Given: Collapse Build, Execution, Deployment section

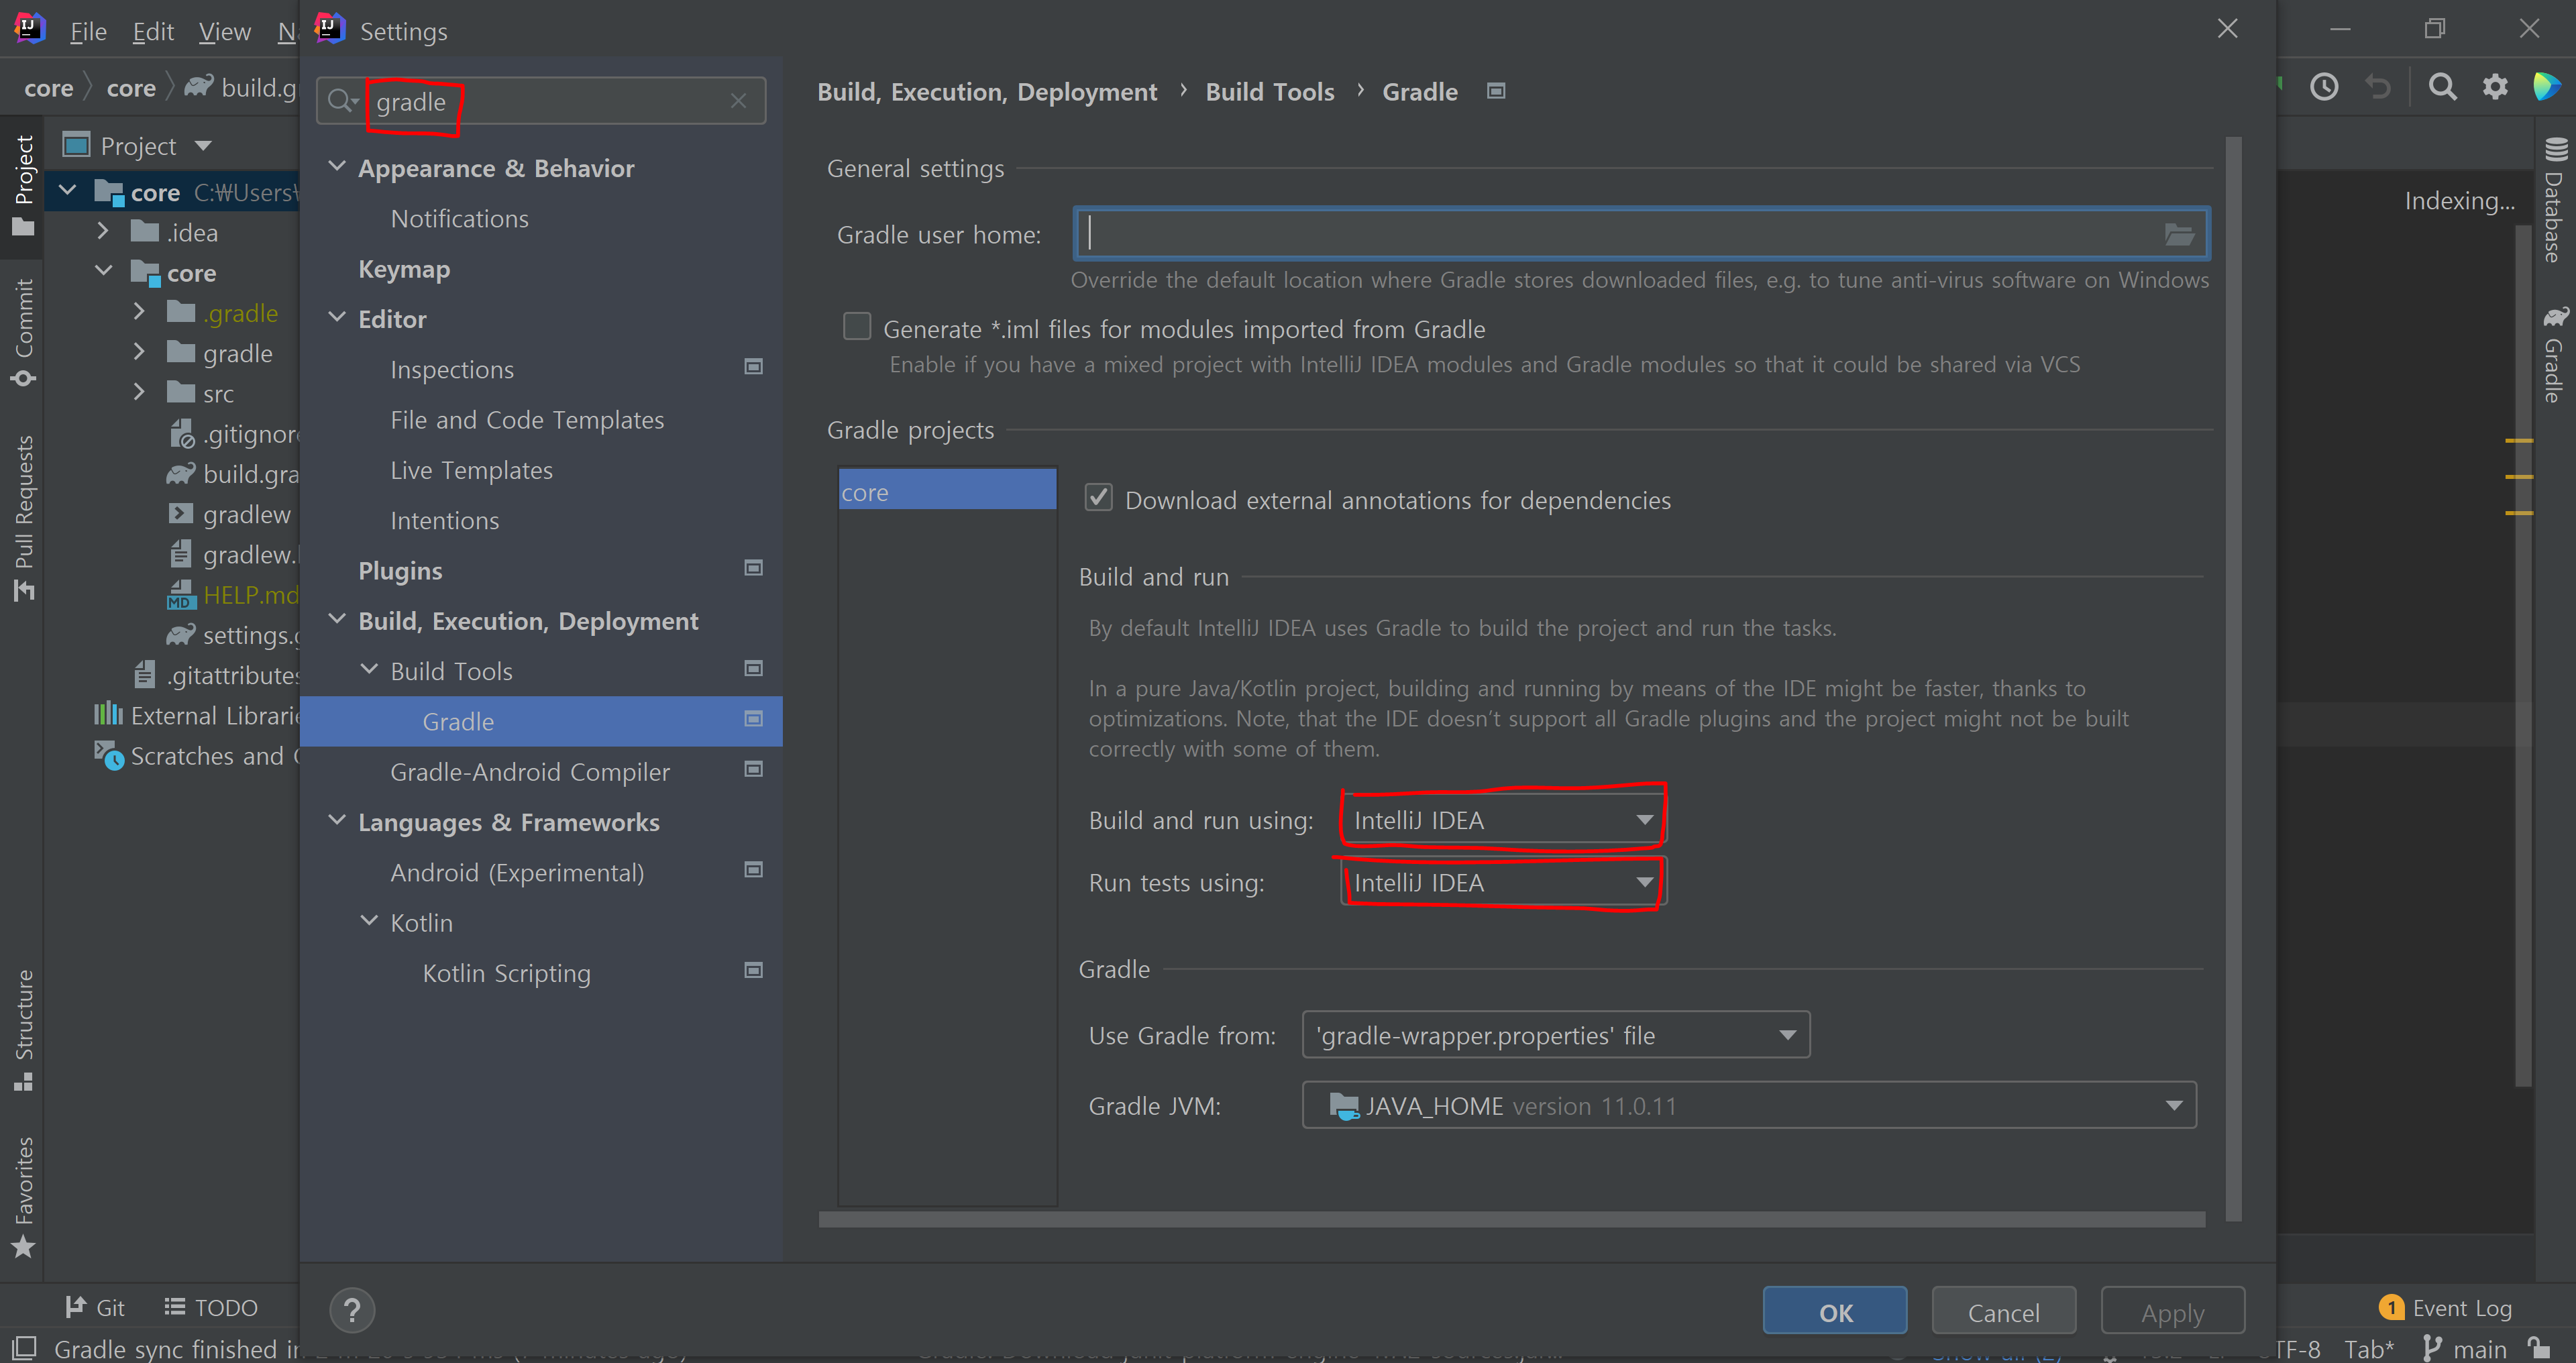Looking at the screenshot, I should [338, 619].
